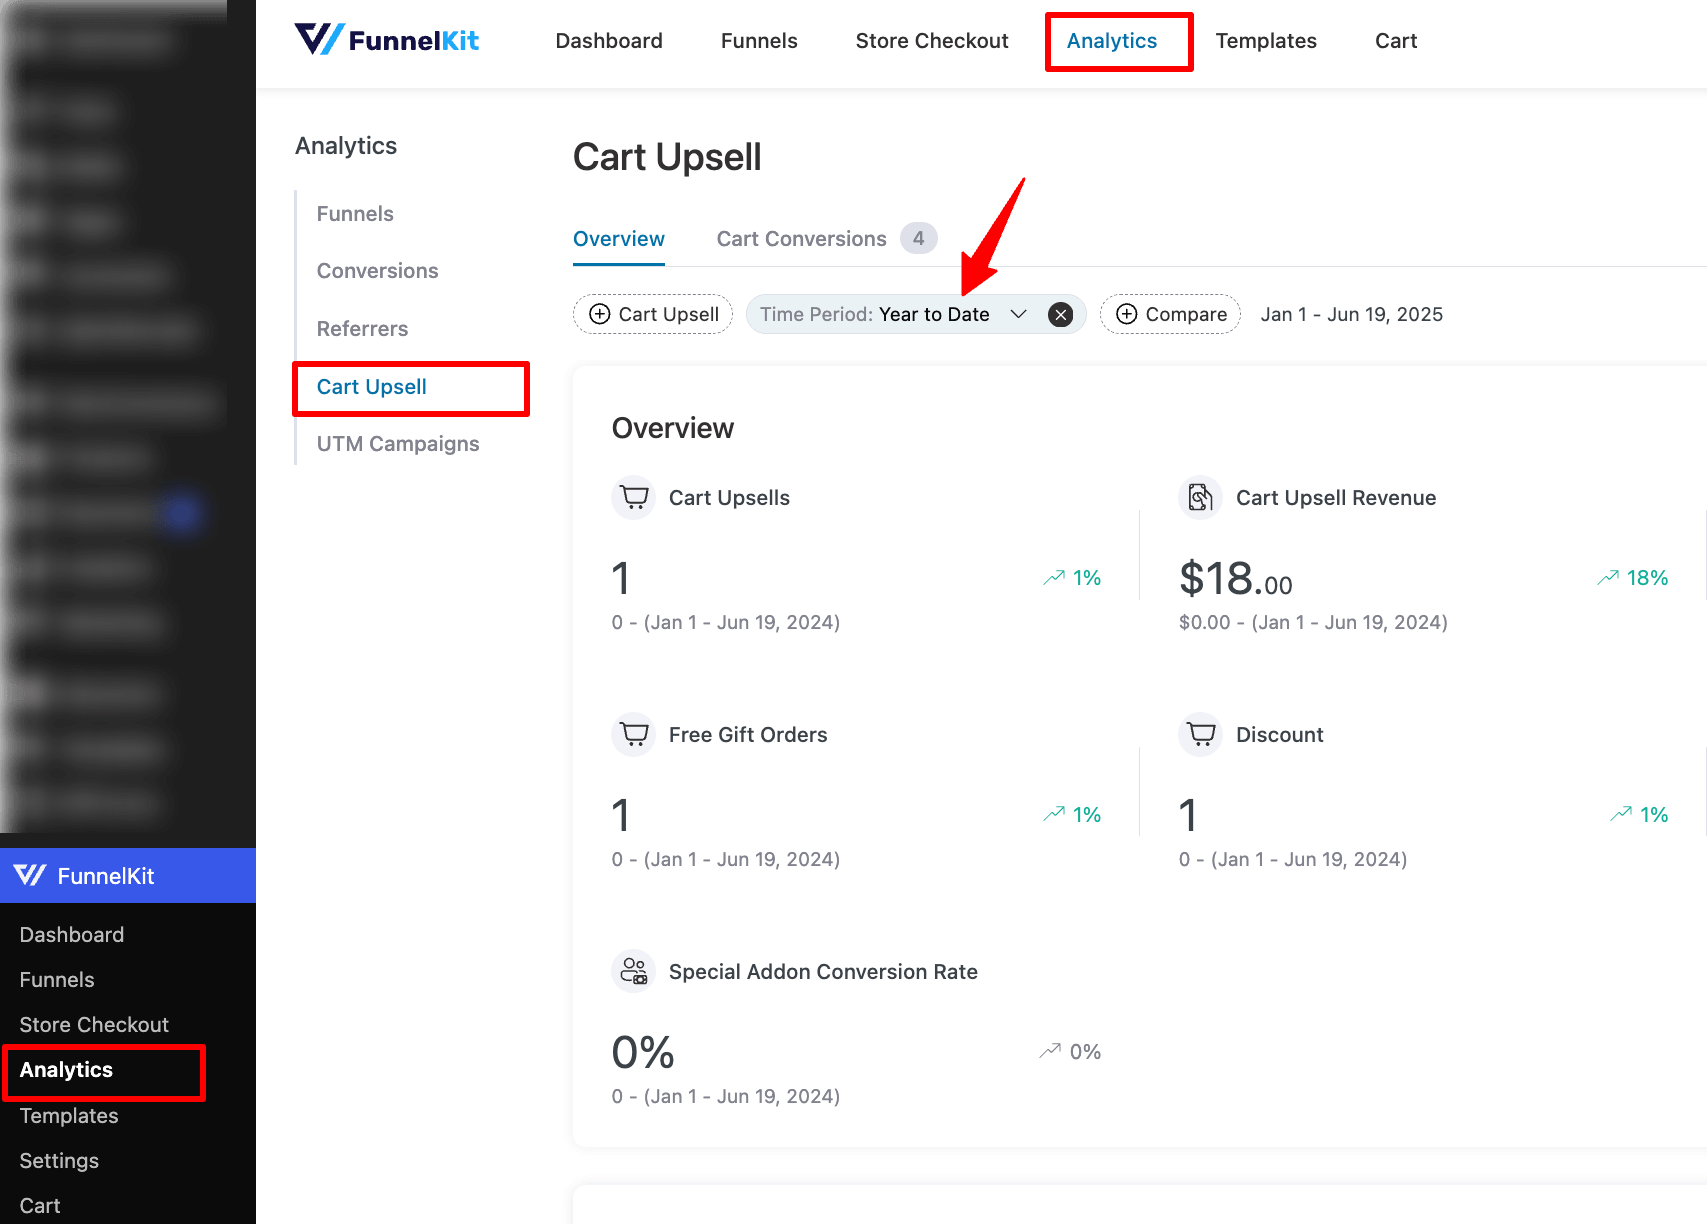
Task: Open Funnels in WordPress sidebar submenu
Action: pyautogui.click(x=57, y=980)
